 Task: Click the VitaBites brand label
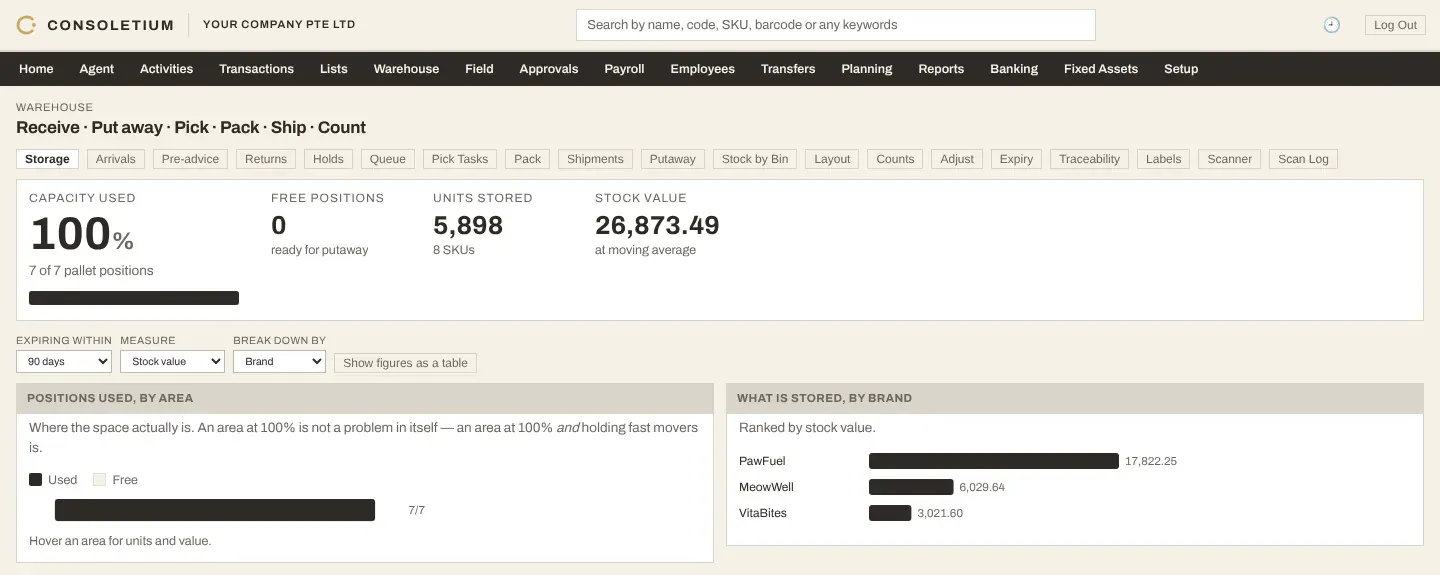click(x=763, y=513)
